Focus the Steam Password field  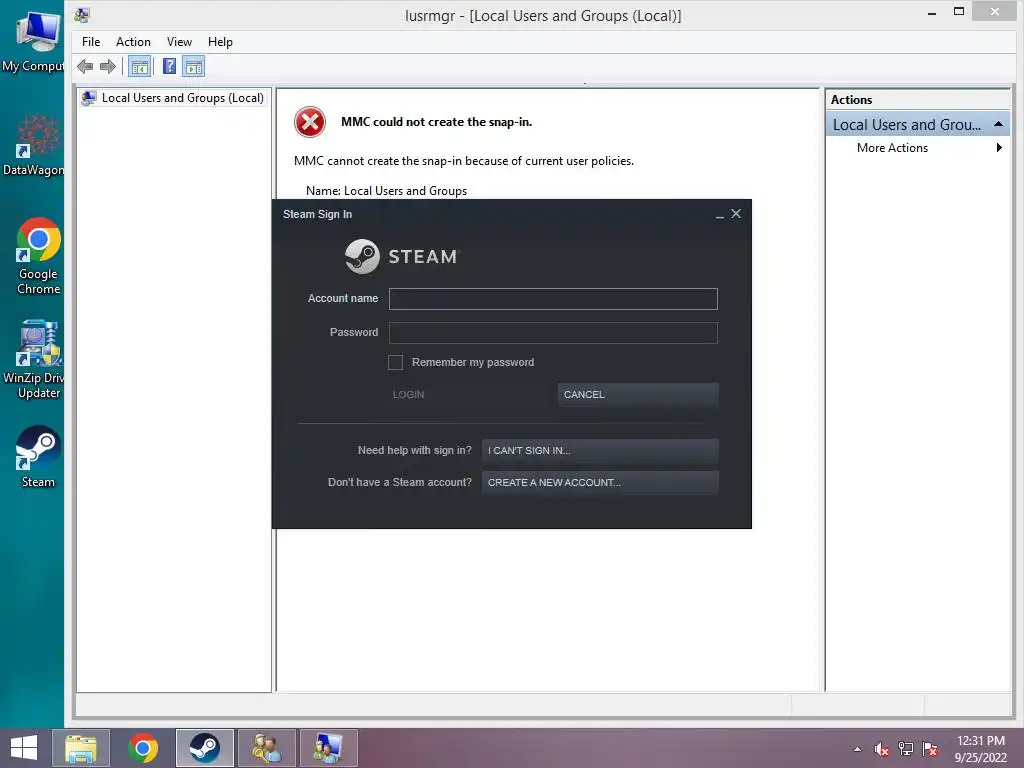tap(553, 332)
